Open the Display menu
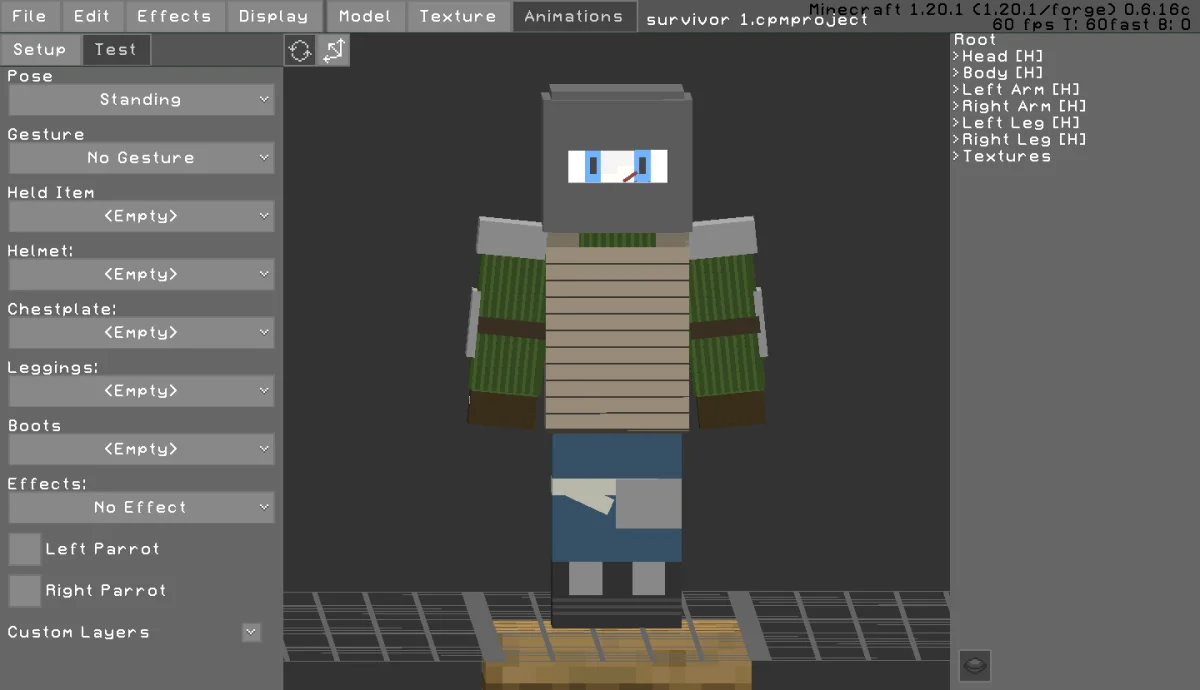Viewport: 1200px width, 690px height. tap(274, 16)
